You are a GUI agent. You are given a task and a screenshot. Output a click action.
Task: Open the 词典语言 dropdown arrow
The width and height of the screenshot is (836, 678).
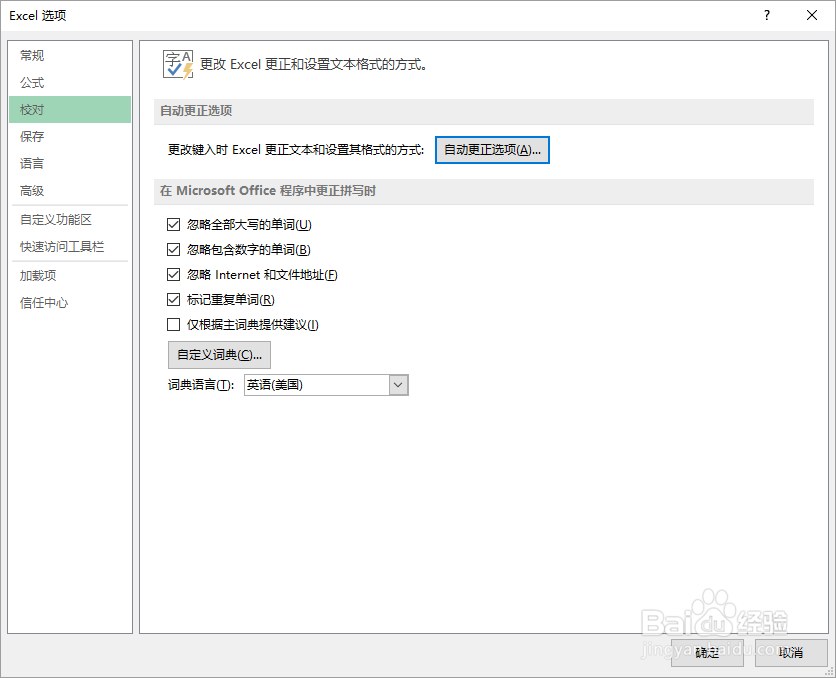[x=398, y=385]
